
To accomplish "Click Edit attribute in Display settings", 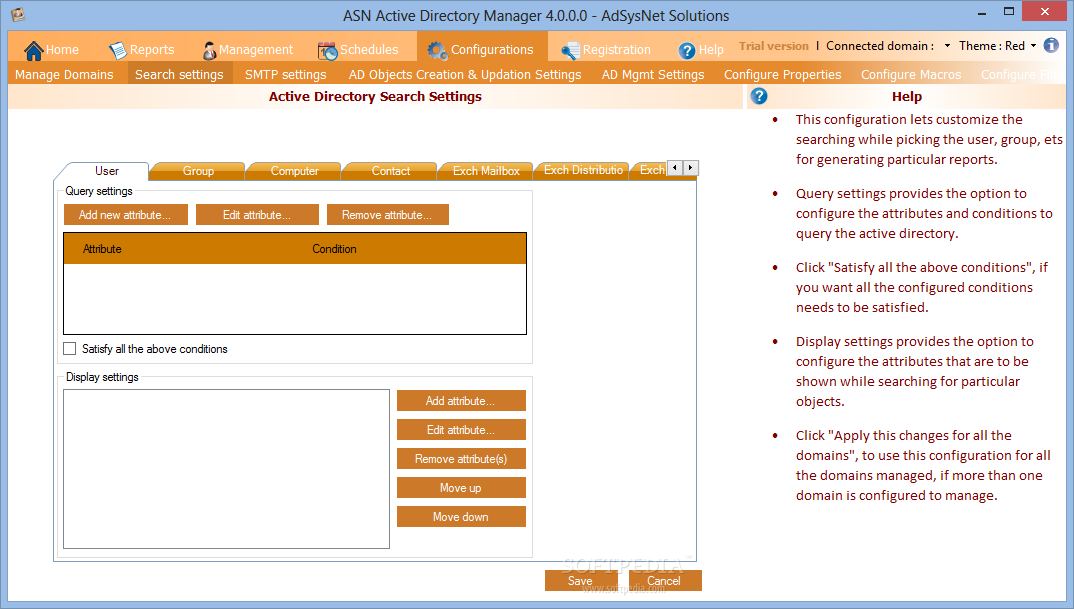I will 461,430.
